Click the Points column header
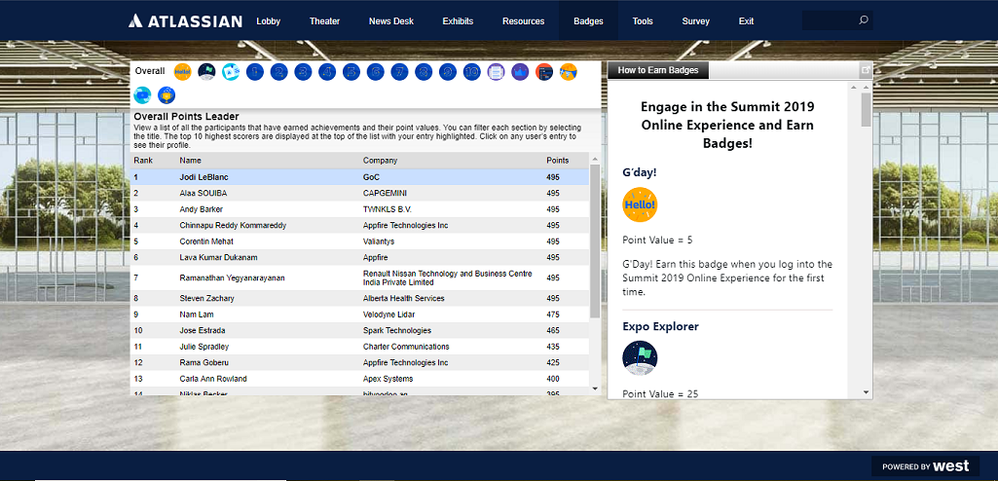The width and height of the screenshot is (998, 481). tap(558, 160)
